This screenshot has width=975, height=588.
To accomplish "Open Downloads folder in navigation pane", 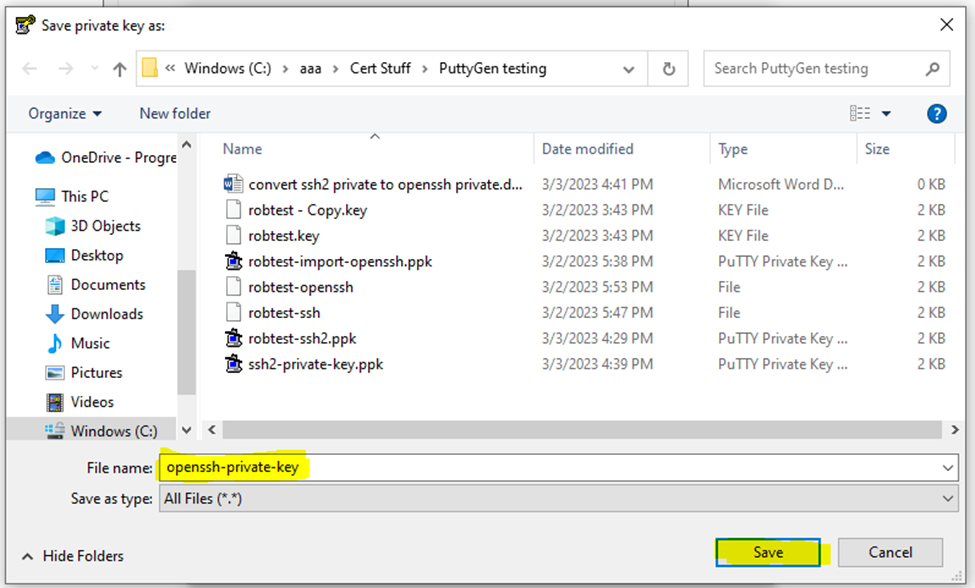I will click(107, 314).
